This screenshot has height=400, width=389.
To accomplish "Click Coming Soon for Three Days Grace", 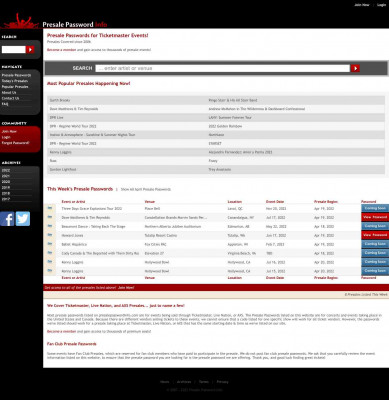I will (375, 208).
